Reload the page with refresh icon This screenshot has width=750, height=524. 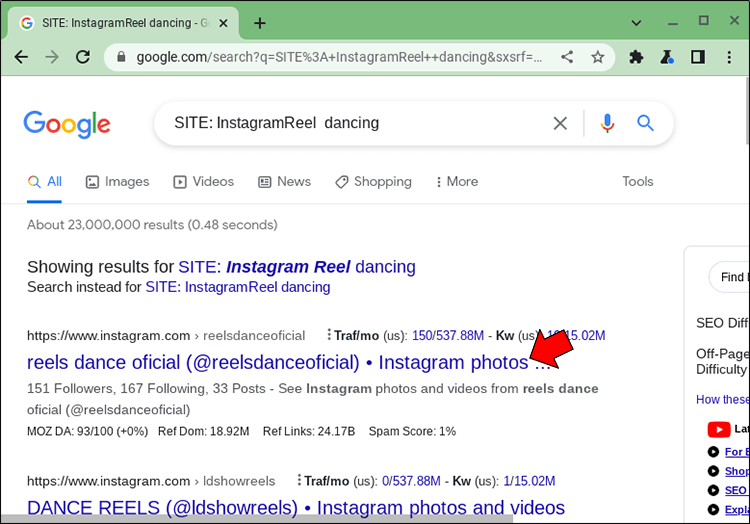coord(83,57)
